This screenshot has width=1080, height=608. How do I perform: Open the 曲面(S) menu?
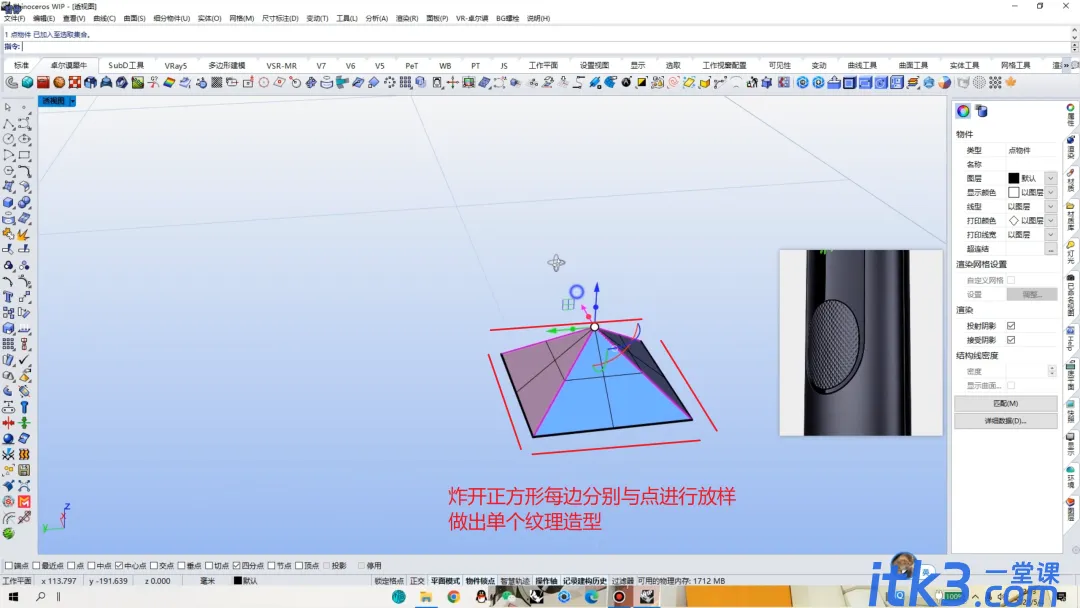[x=134, y=19]
